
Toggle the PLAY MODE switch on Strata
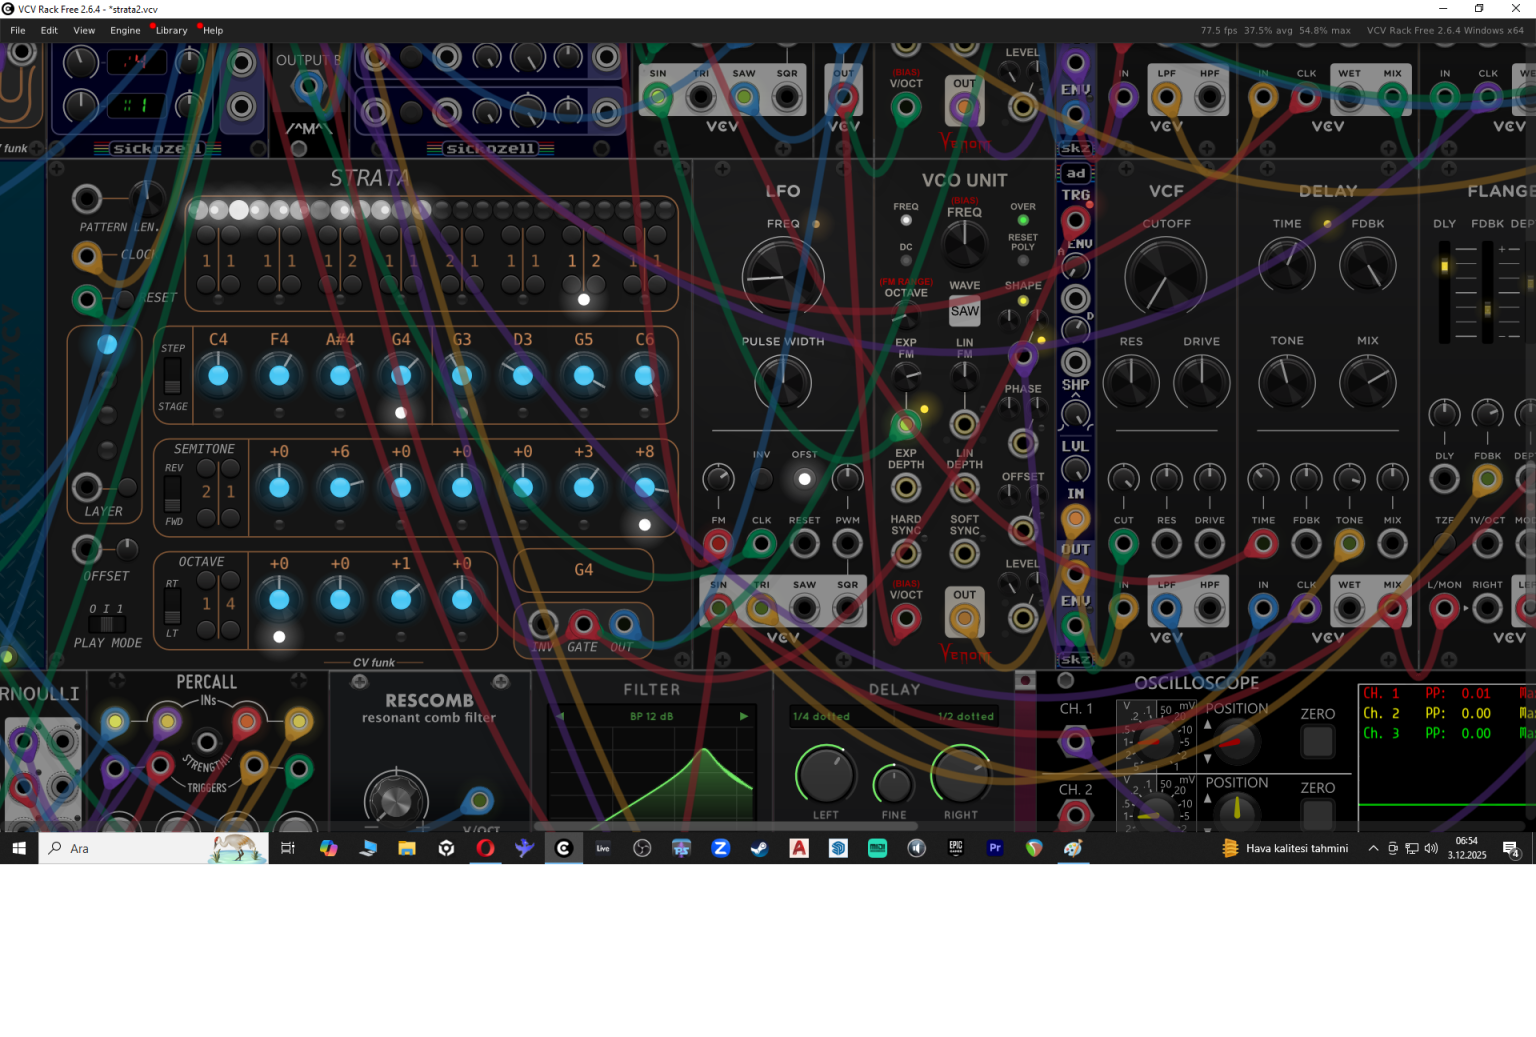click(x=106, y=625)
